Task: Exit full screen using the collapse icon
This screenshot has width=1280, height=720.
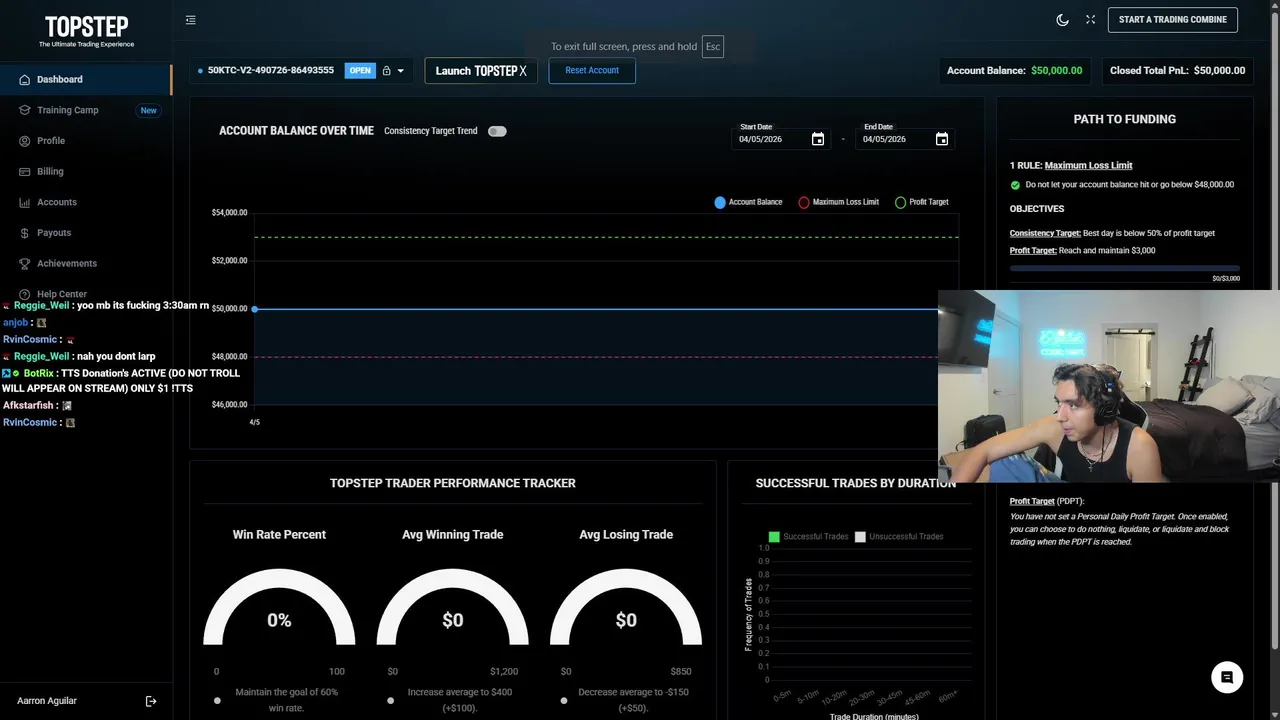Action: tap(1091, 20)
